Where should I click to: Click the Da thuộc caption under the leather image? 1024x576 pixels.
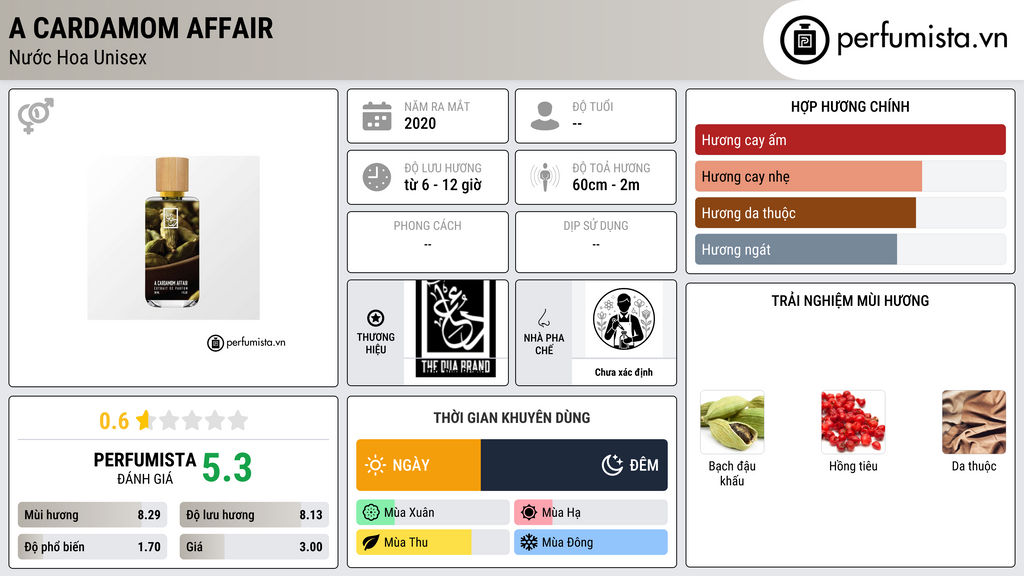pos(974,466)
